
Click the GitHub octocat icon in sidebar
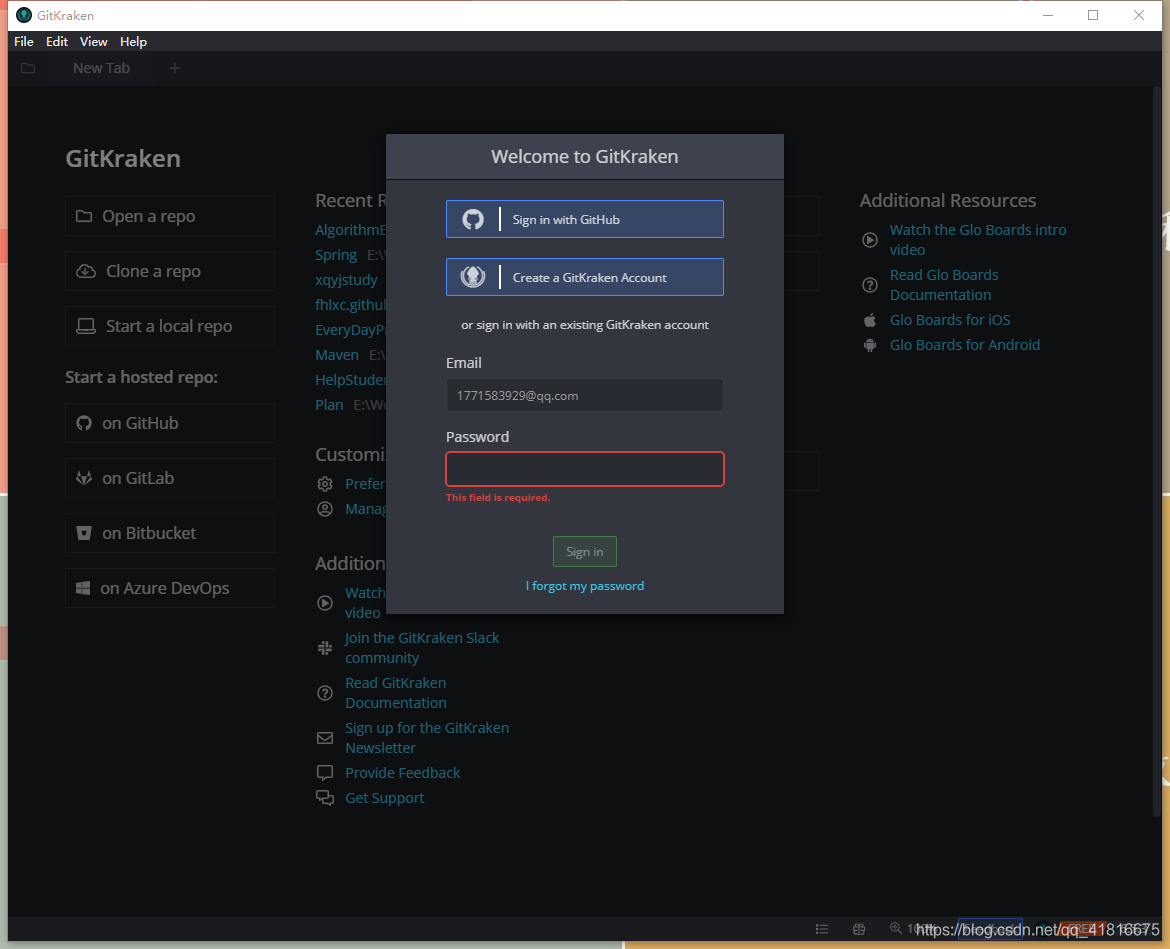pyautogui.click(x=84, y=423)
